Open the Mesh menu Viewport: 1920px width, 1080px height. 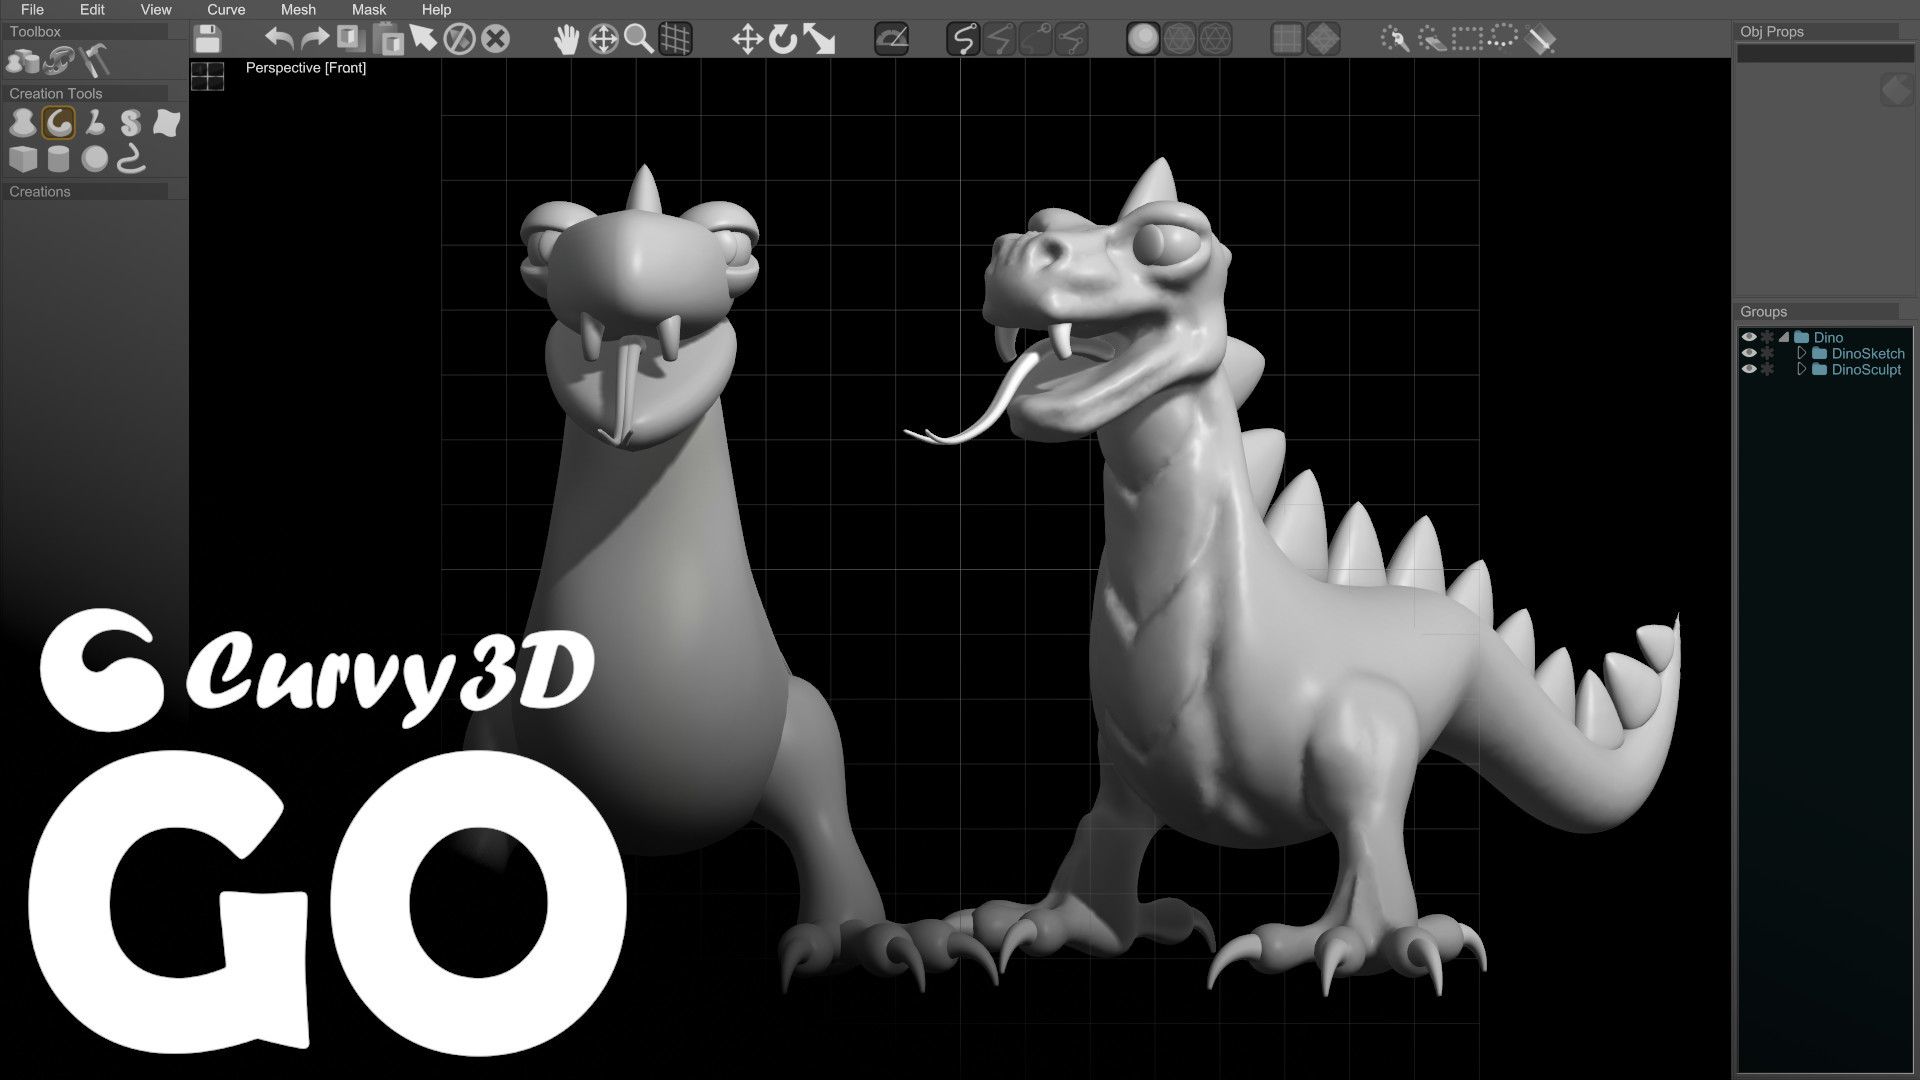[298, 9]
